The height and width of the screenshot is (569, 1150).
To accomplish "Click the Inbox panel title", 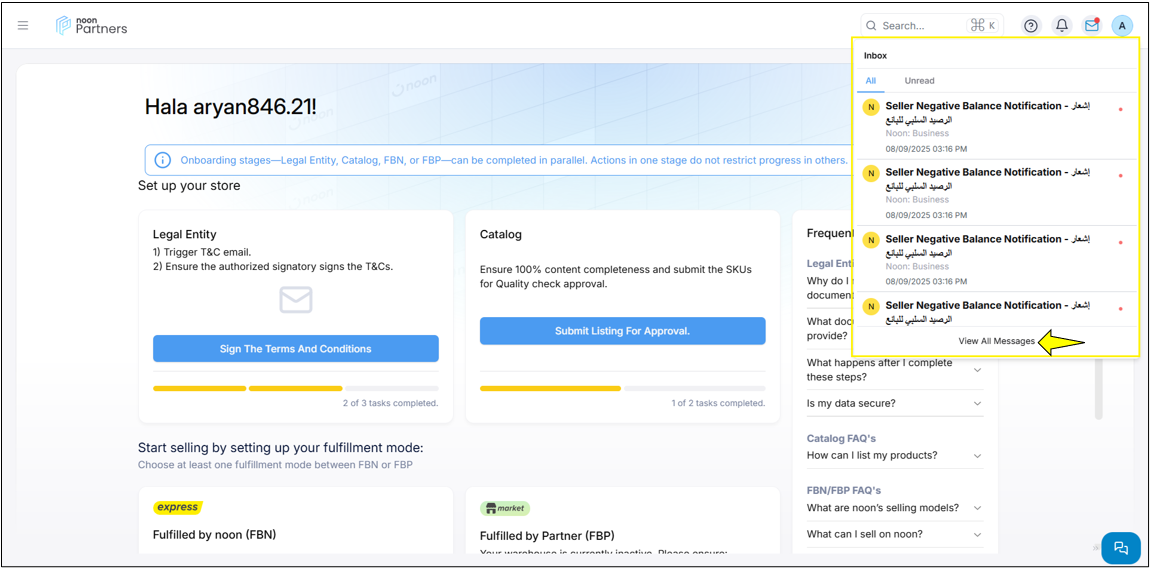I will click(875, 56).
